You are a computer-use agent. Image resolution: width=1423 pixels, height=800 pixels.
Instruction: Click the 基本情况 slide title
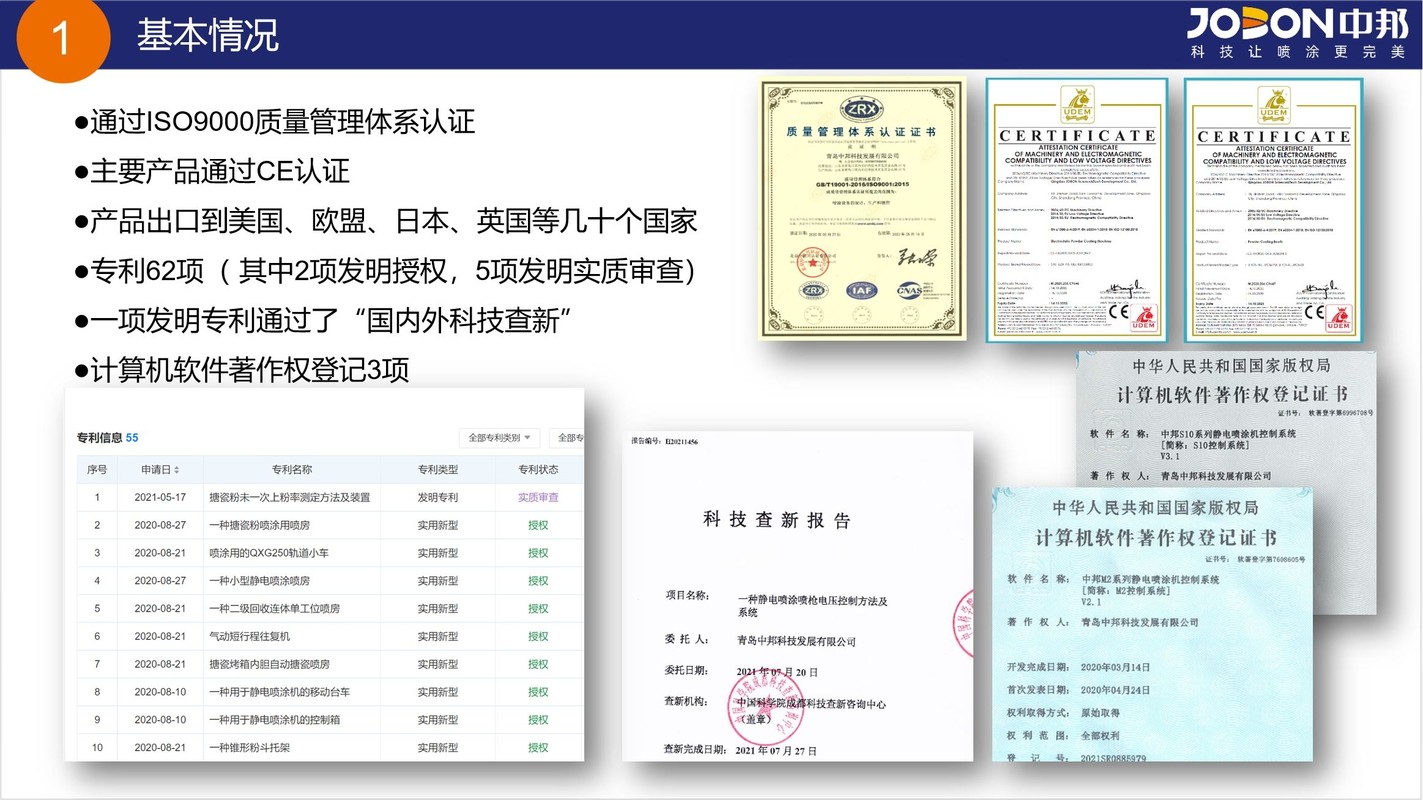coord(207,36)
